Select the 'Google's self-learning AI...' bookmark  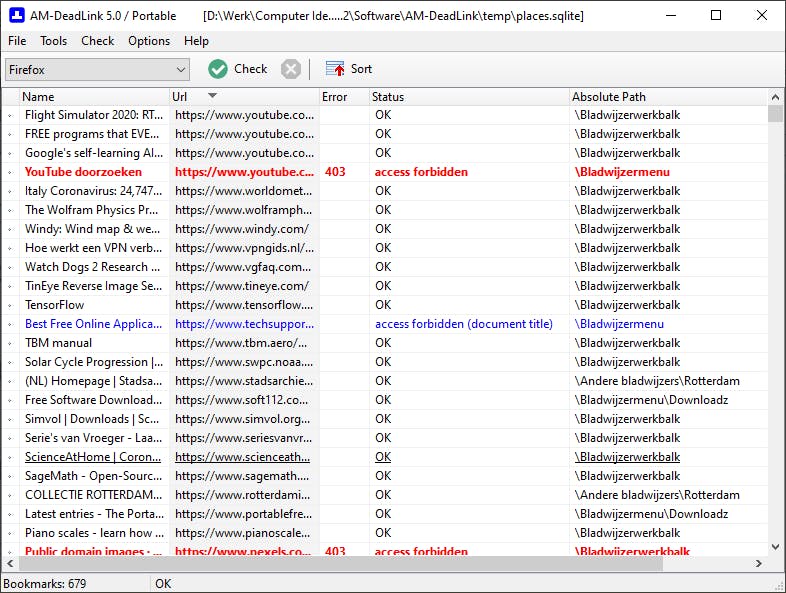(x=94, y=153)
